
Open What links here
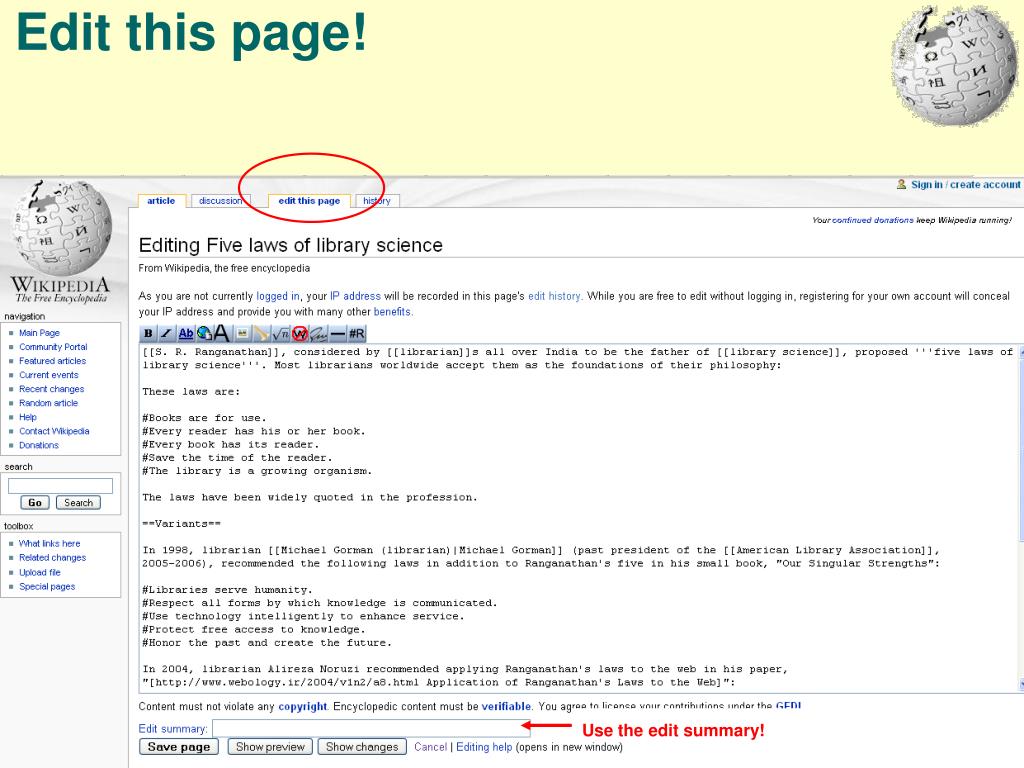pyautogui.click(x=50, y=543)
